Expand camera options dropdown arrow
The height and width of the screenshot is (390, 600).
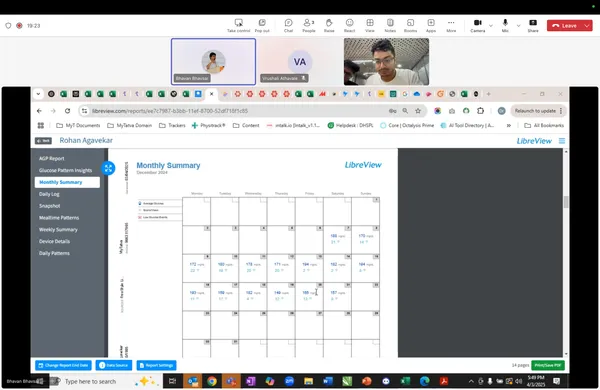pyautogui.click(x=491, y=26)
